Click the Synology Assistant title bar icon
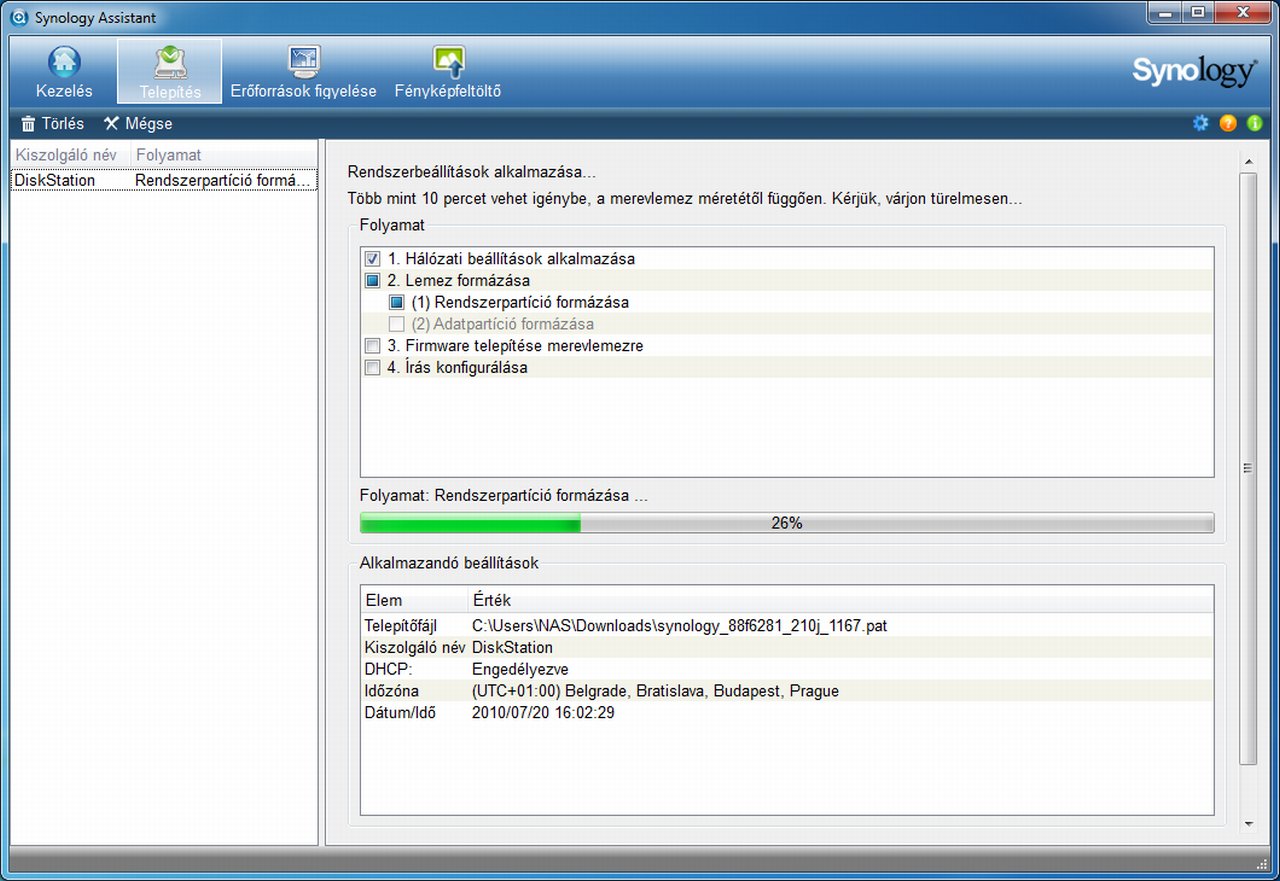 click(x=18, y=18)
